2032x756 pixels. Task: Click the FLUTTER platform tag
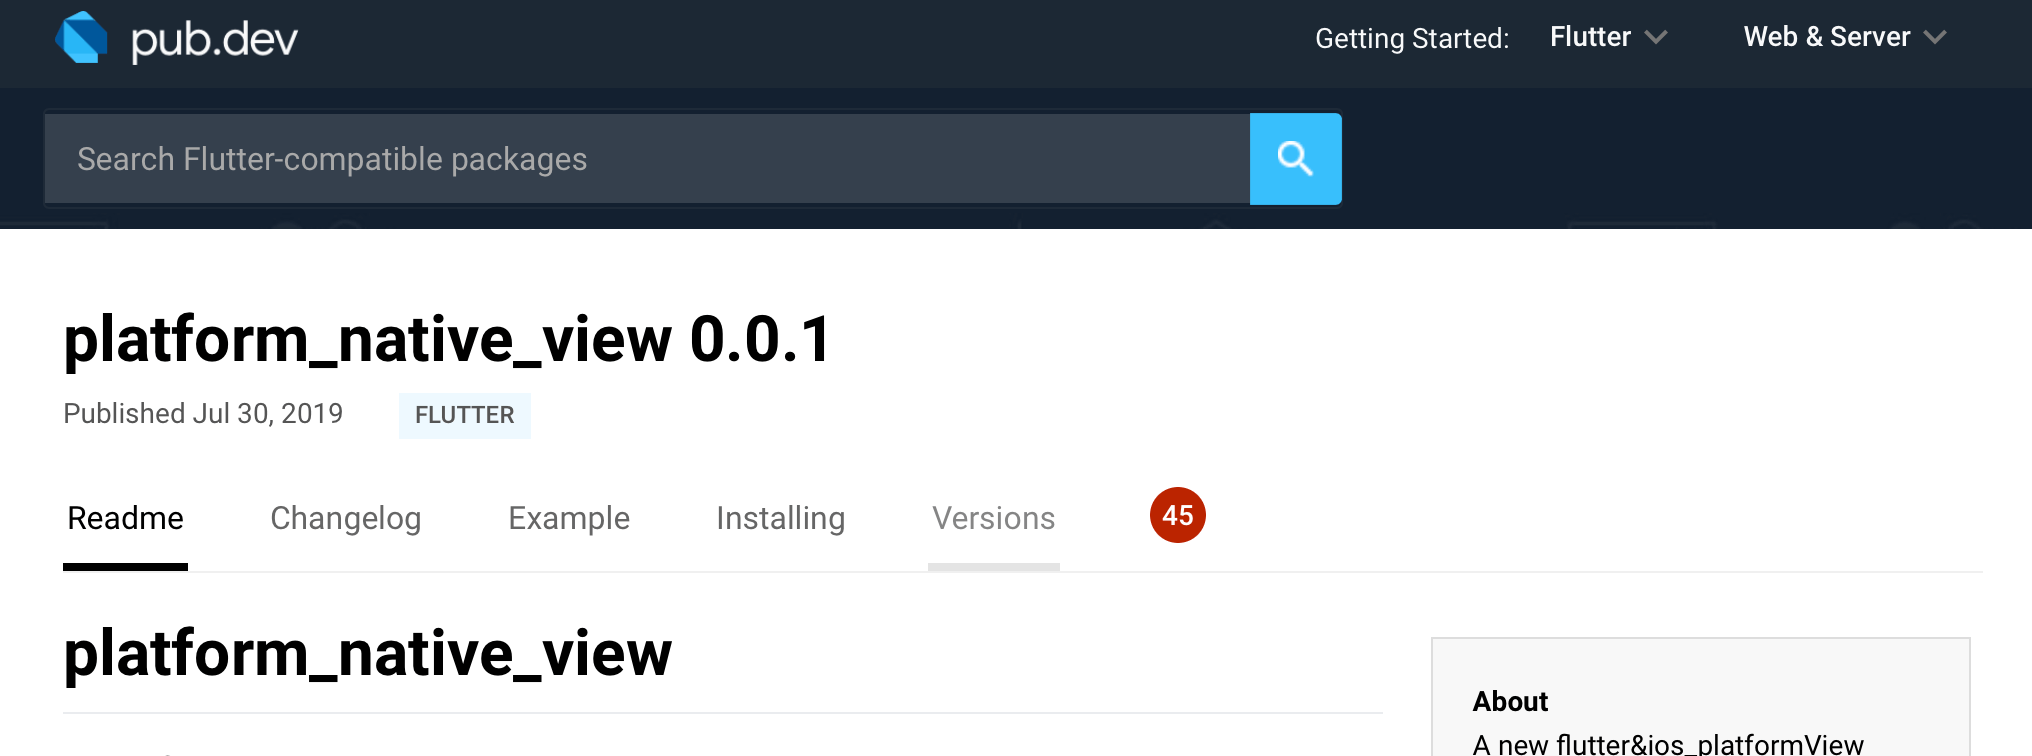(465, 415)
